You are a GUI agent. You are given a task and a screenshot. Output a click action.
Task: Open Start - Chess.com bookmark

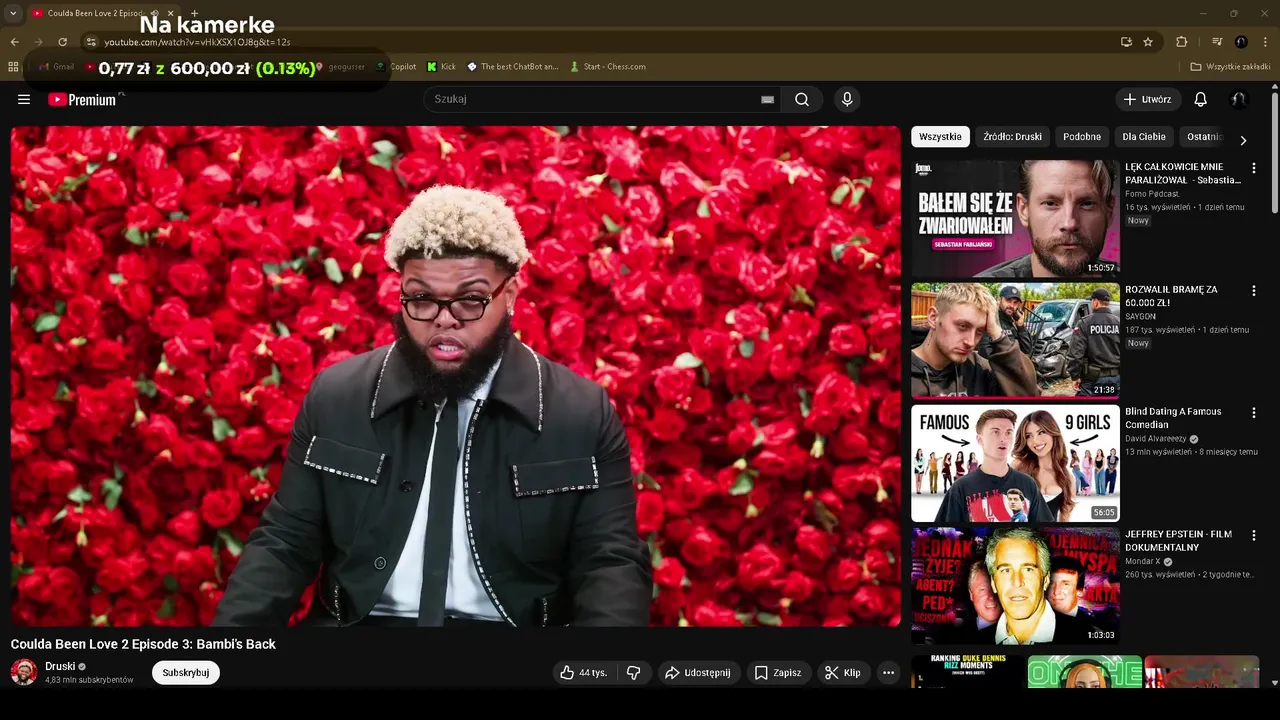[x=607, y=67]
